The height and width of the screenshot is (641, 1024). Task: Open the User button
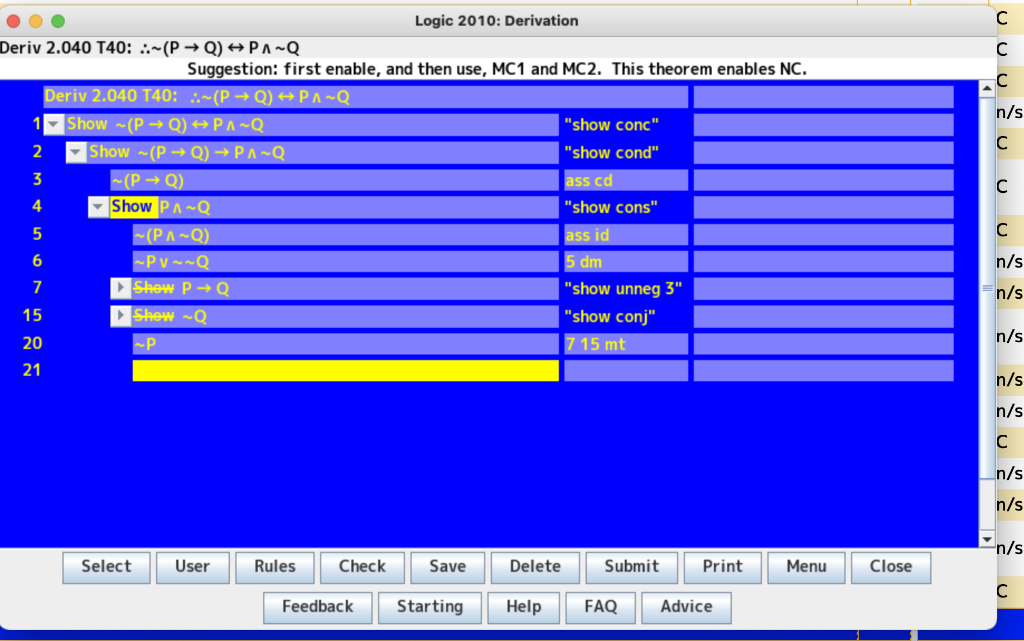click(x=193, y=567)
